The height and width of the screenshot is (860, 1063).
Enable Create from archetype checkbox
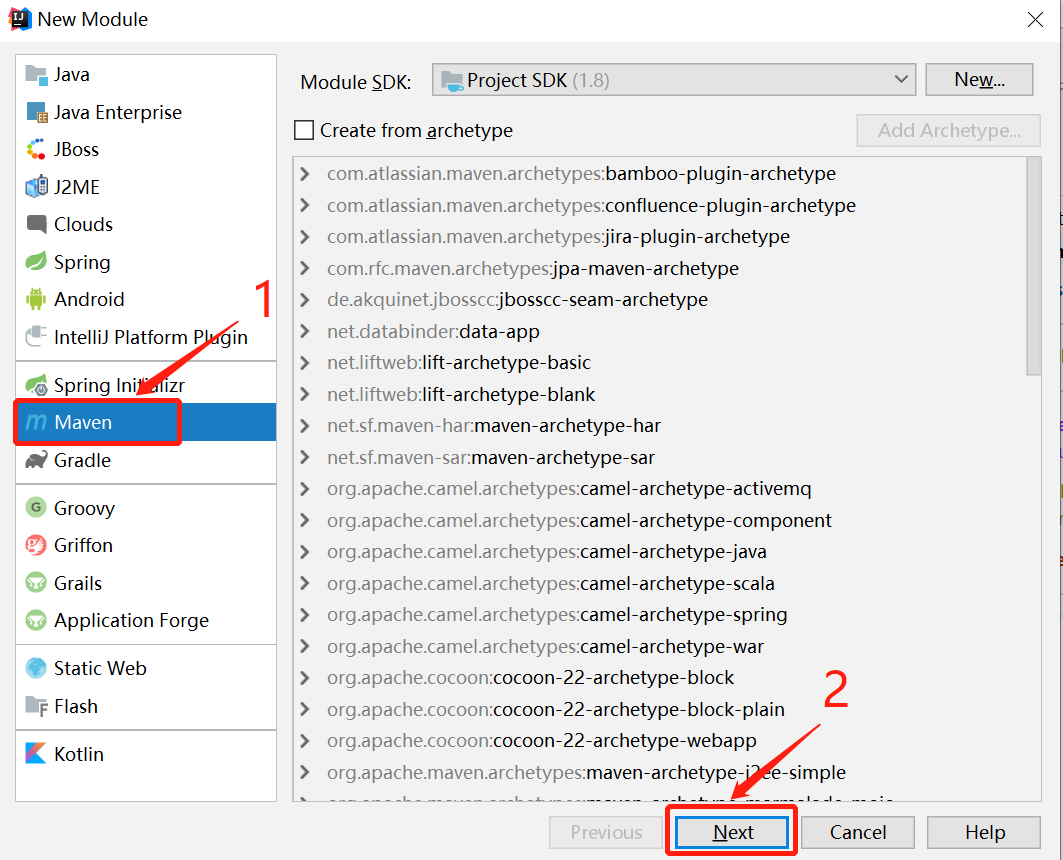[x=304, y=130]
